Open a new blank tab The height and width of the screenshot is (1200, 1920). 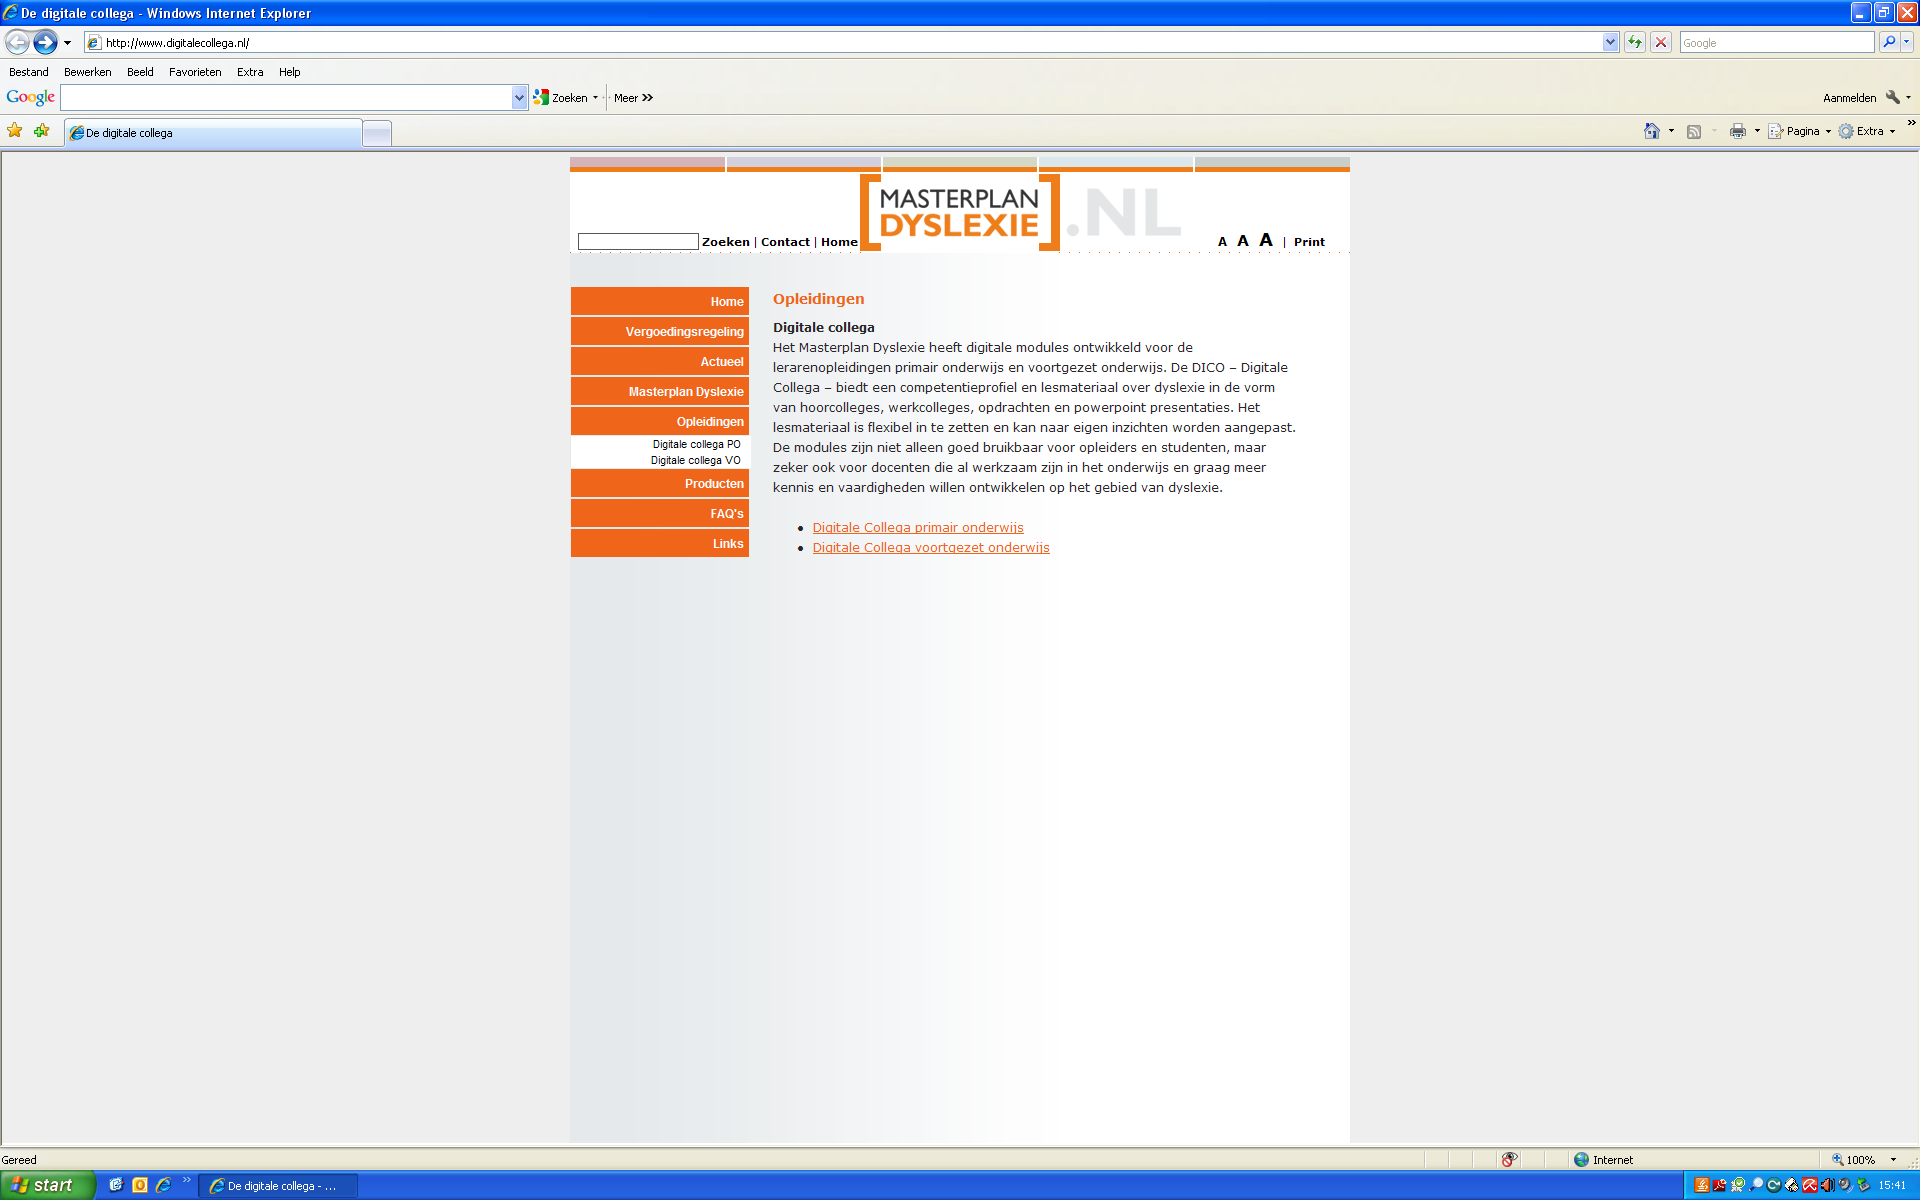pyautogui.click(x=377, y=133)
